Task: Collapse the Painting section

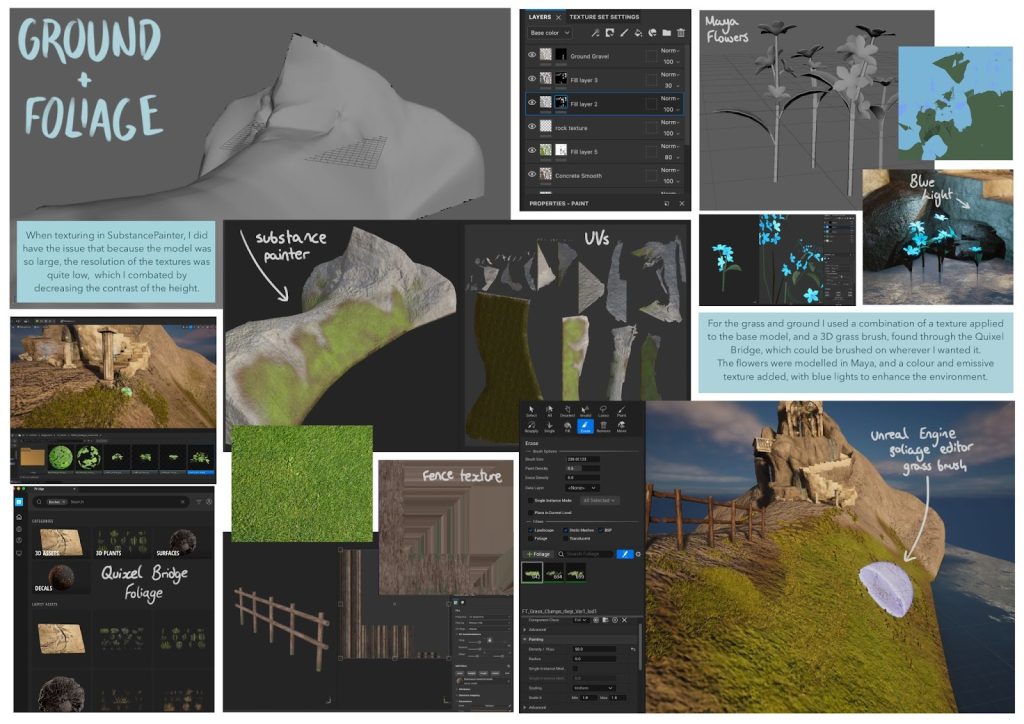Action: point(526,640)
